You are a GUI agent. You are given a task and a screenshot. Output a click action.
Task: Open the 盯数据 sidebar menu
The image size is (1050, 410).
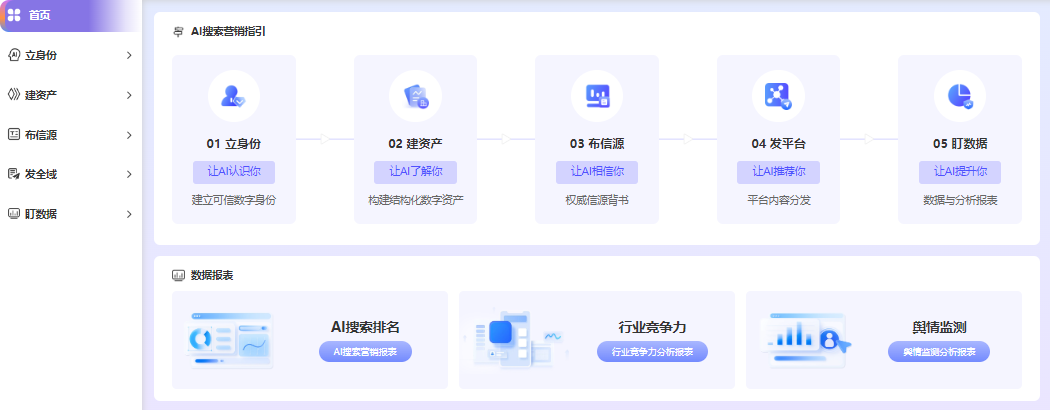click(x=70, y=214)
